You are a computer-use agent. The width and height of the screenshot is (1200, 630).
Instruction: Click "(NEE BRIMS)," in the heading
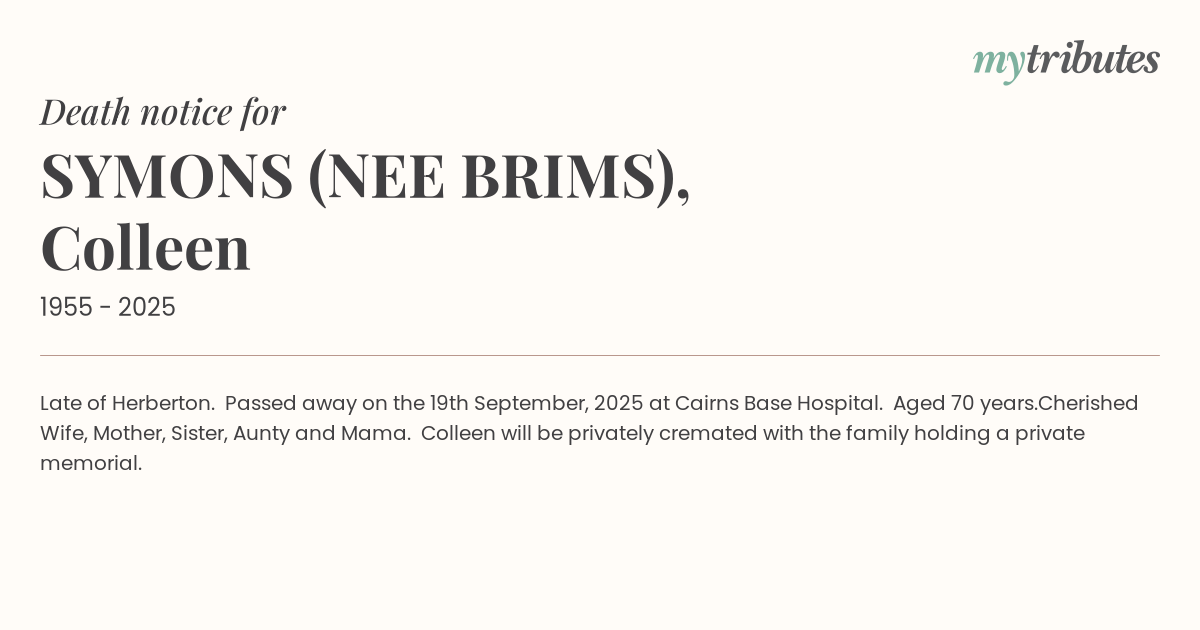pyautogui.click(x=498, y=176)
